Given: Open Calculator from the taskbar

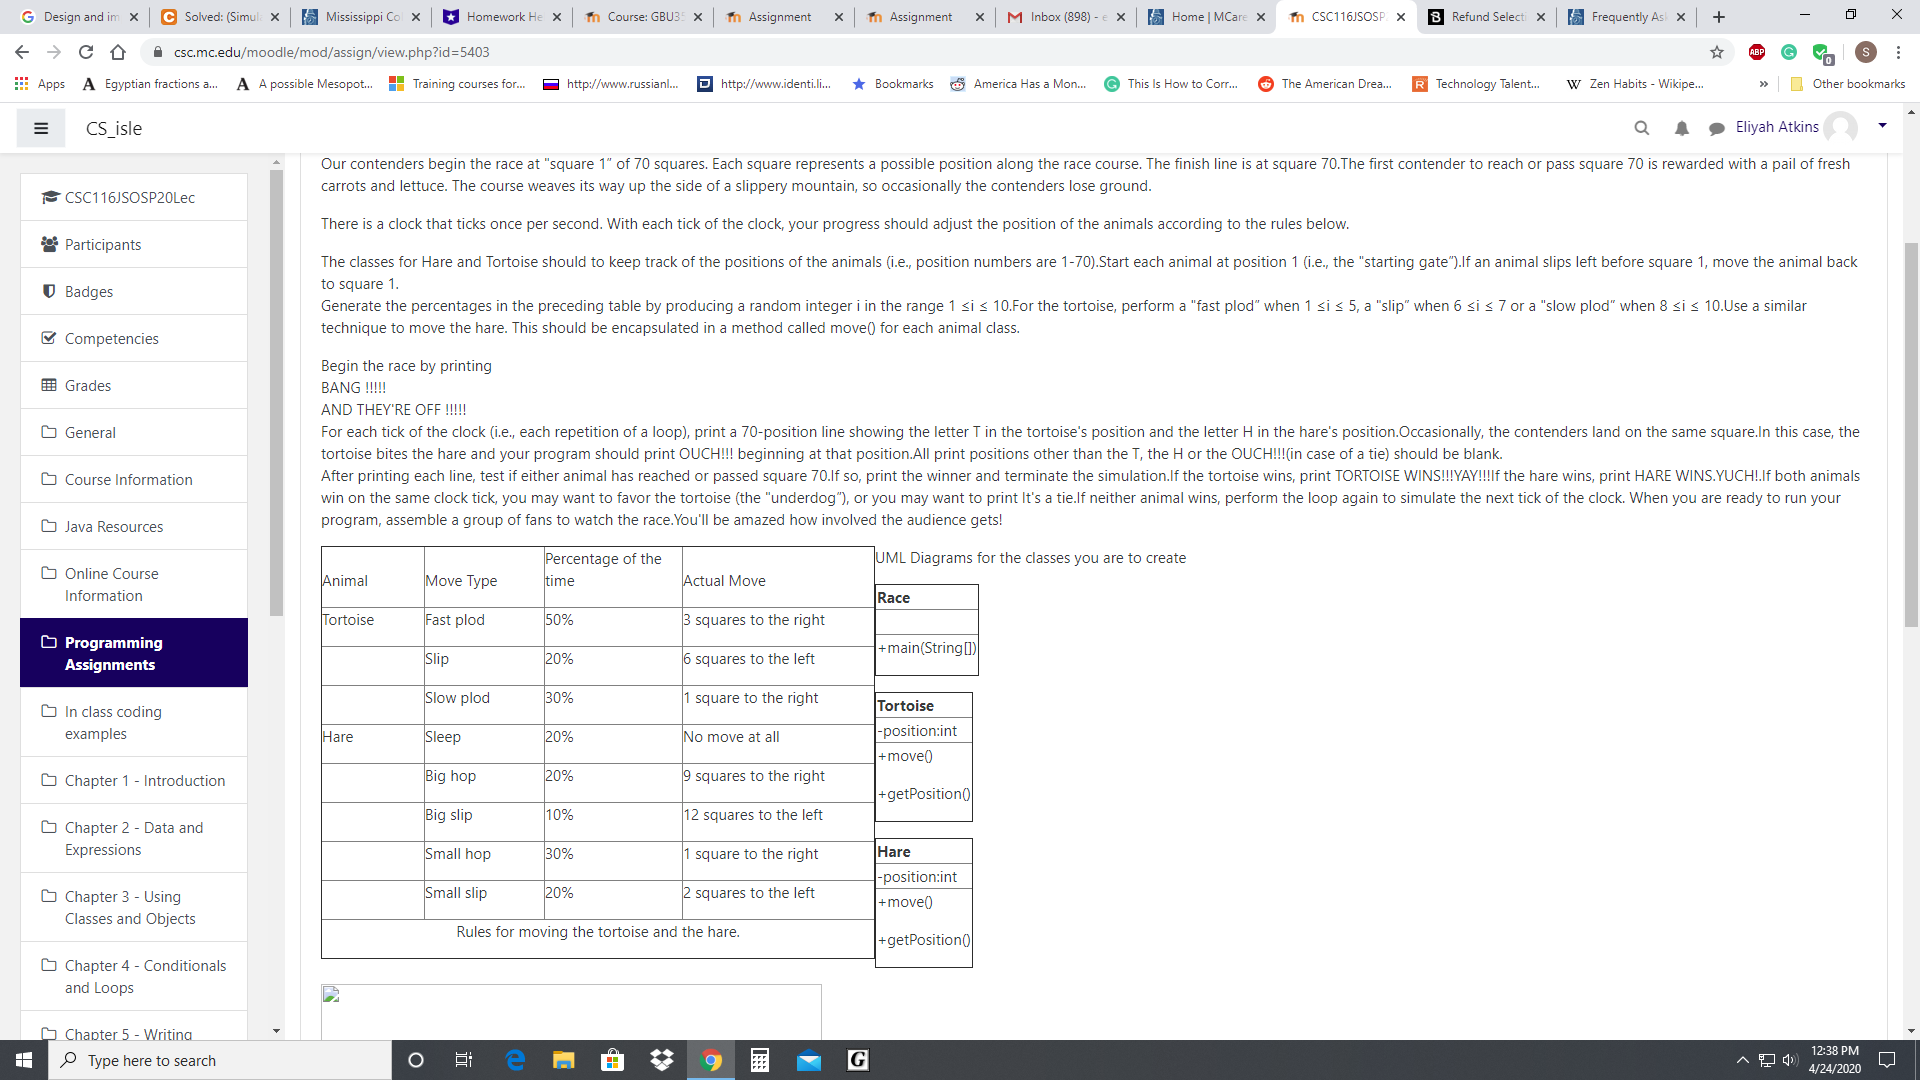Looking at the screenshot, I should tap(760, 1060).
